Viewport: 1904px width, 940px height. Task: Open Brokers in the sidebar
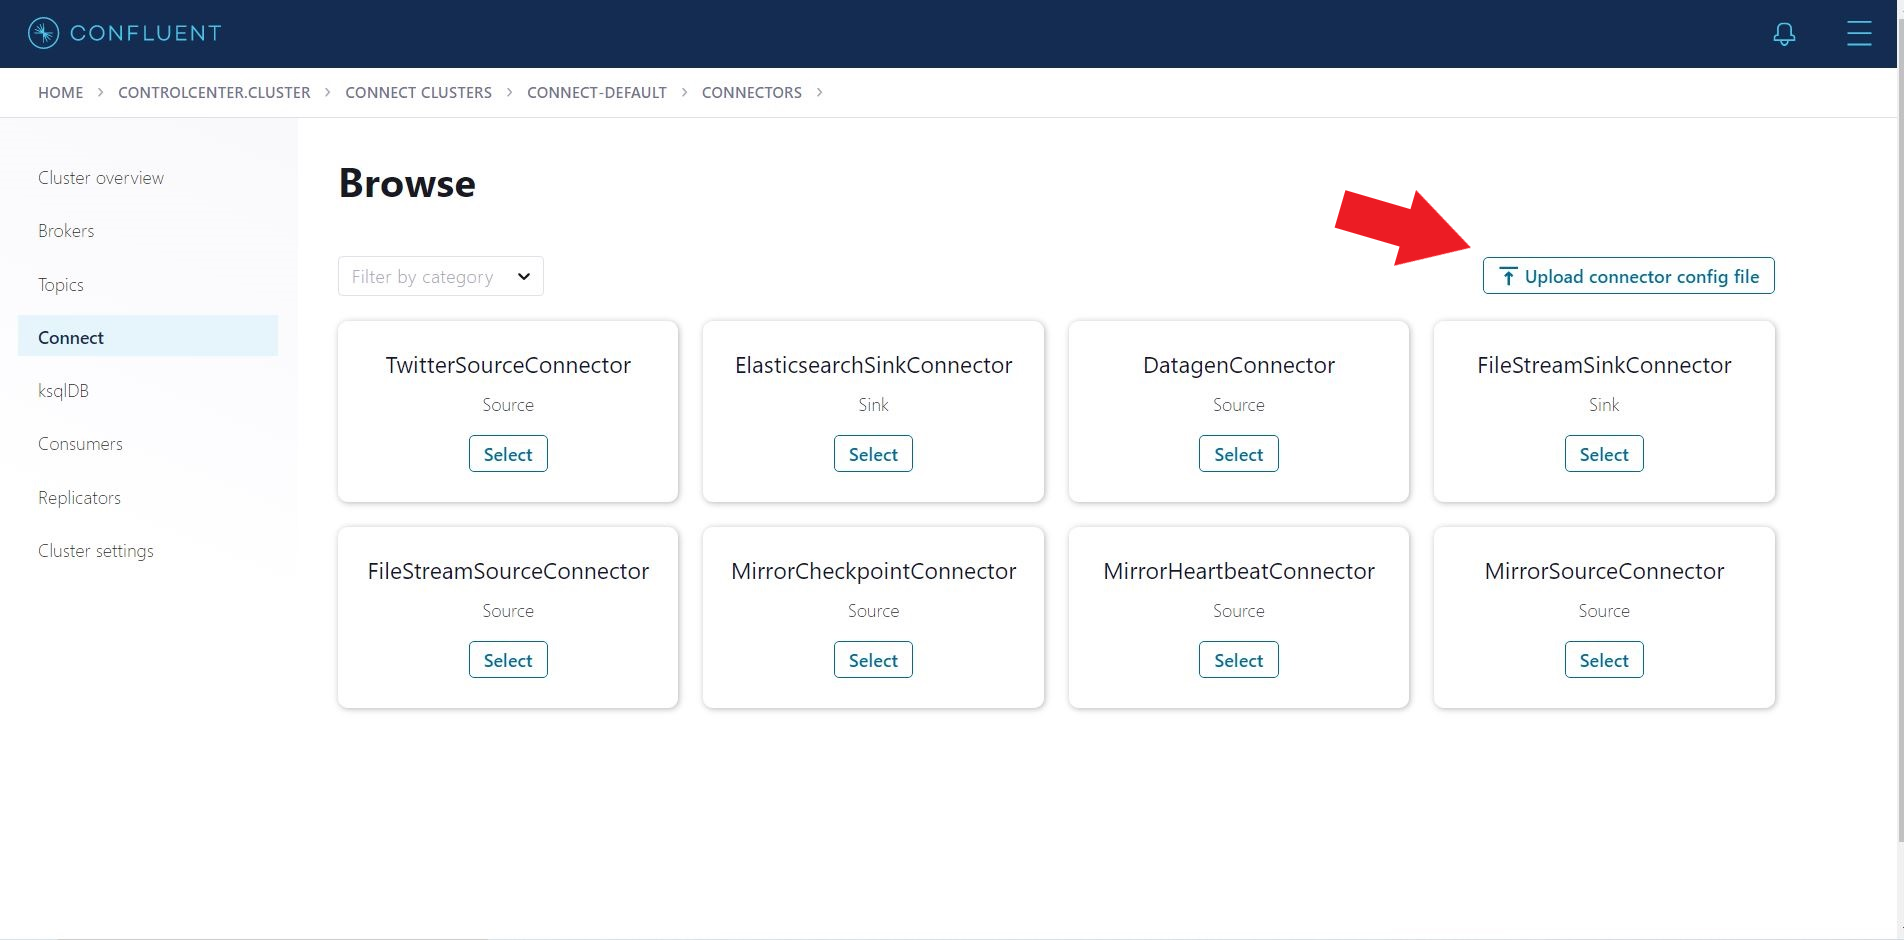coord(66,231)
